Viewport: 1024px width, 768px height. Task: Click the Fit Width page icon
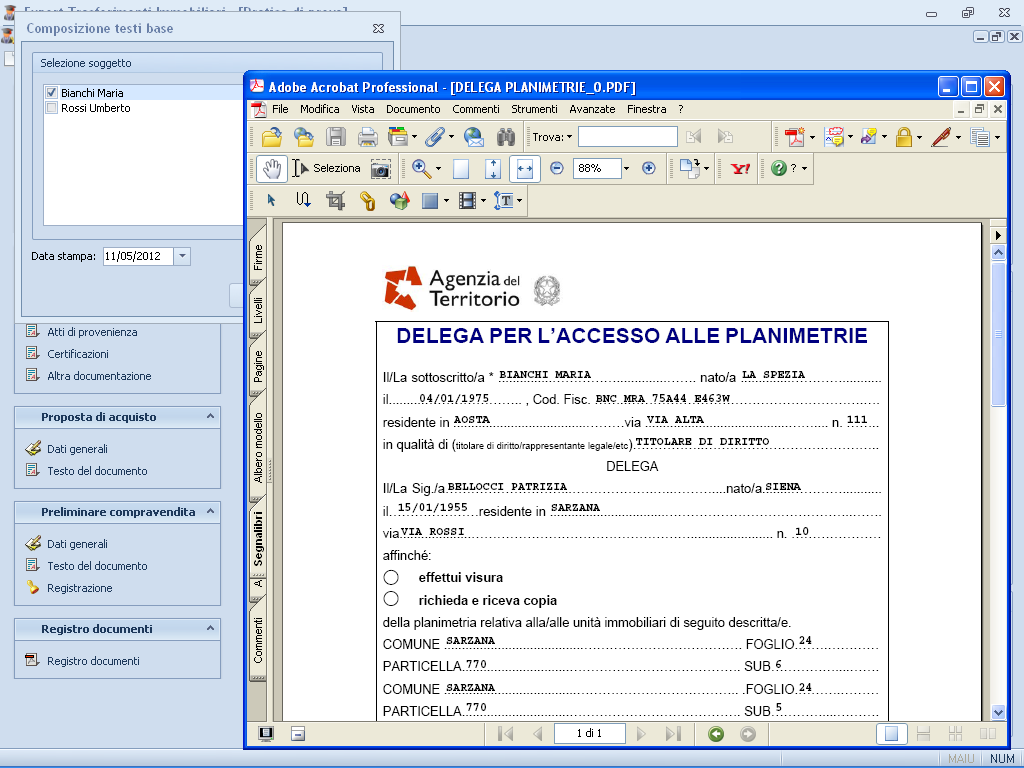click(525, 169)
